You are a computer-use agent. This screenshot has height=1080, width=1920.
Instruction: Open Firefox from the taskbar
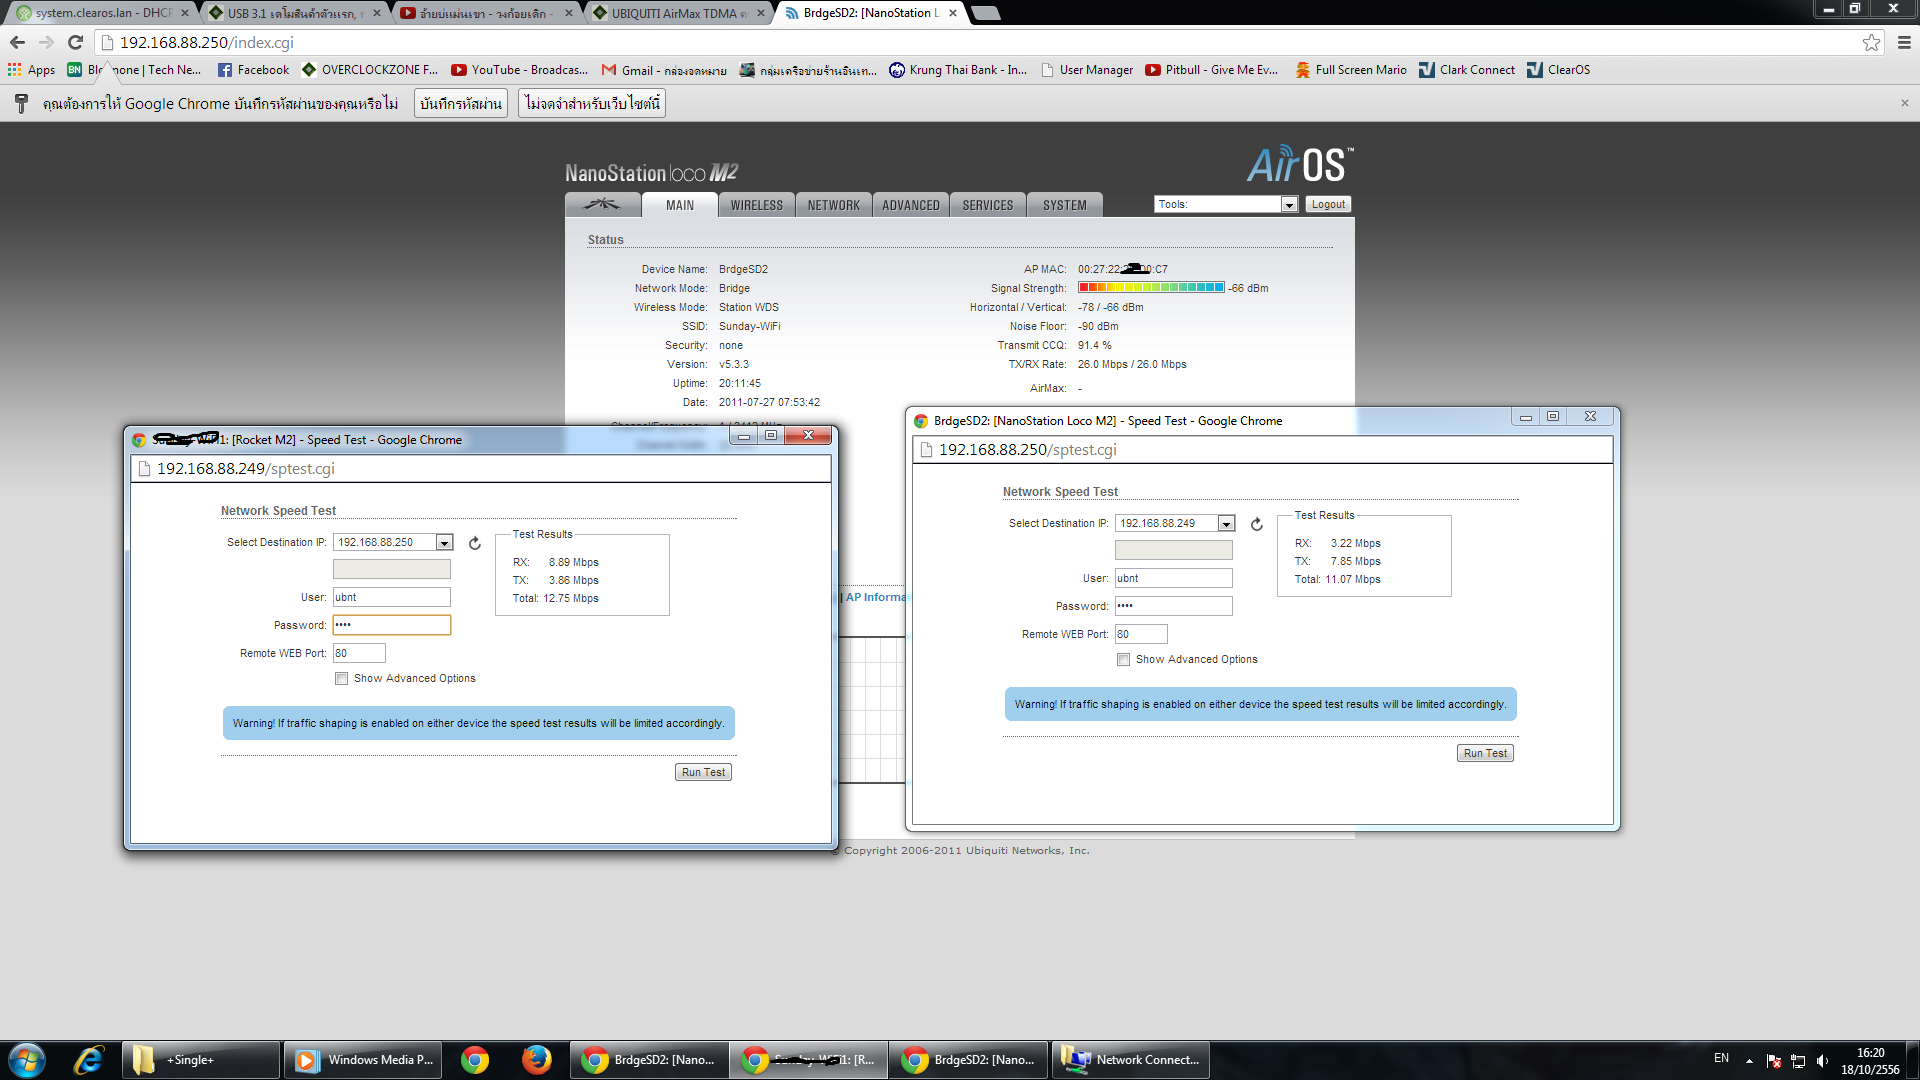(x=536, y=1059)
